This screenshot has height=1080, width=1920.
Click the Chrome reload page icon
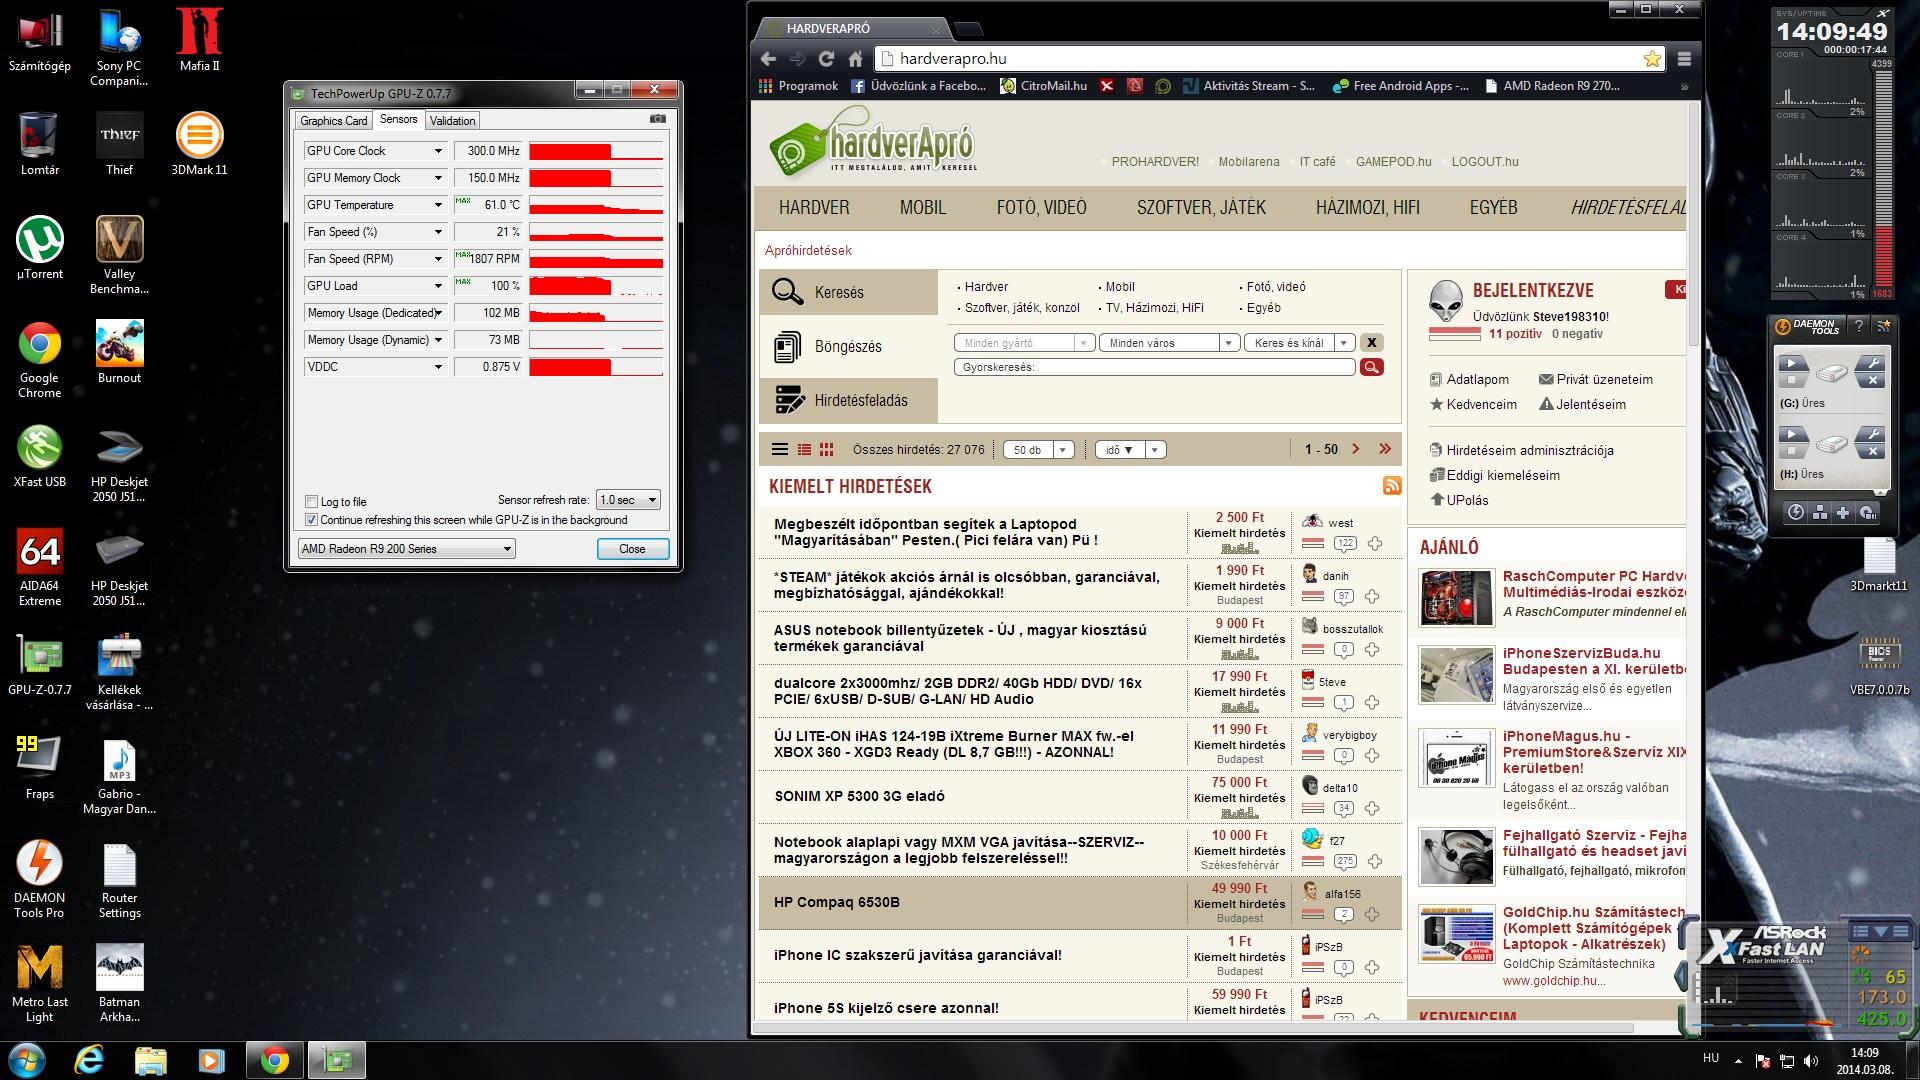[x=826, y=59]
